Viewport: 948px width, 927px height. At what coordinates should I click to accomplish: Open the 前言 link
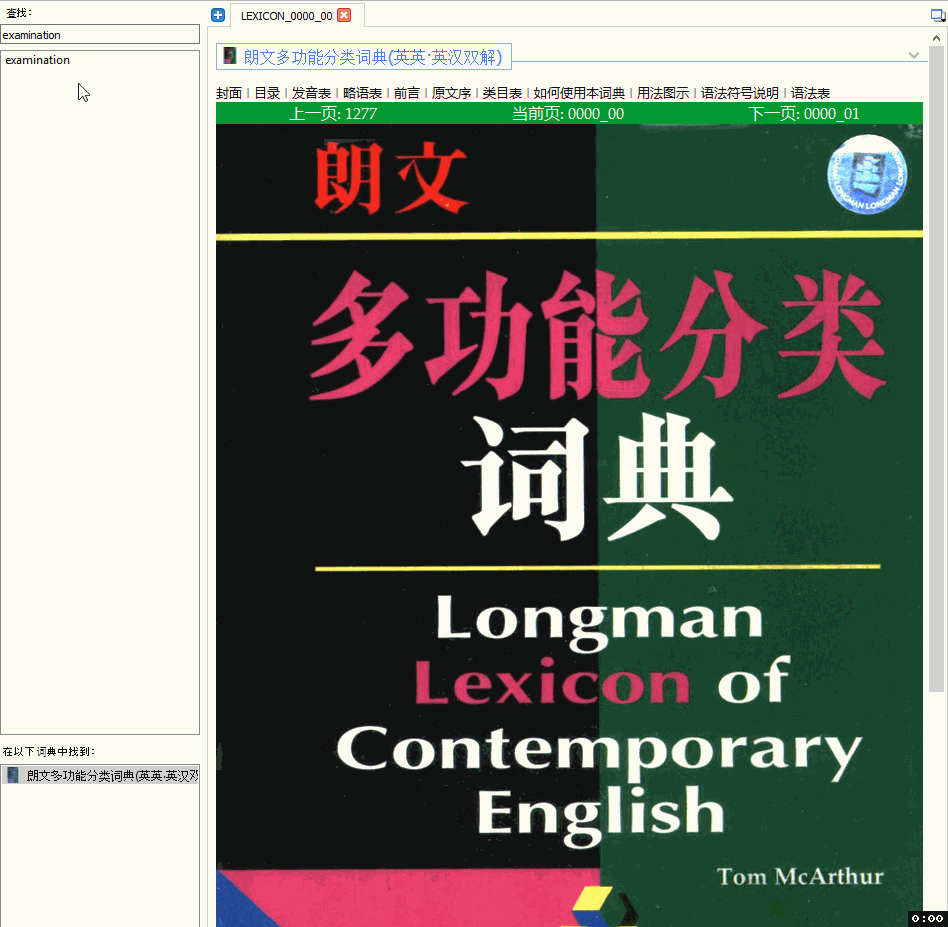[x=406, y=93]
